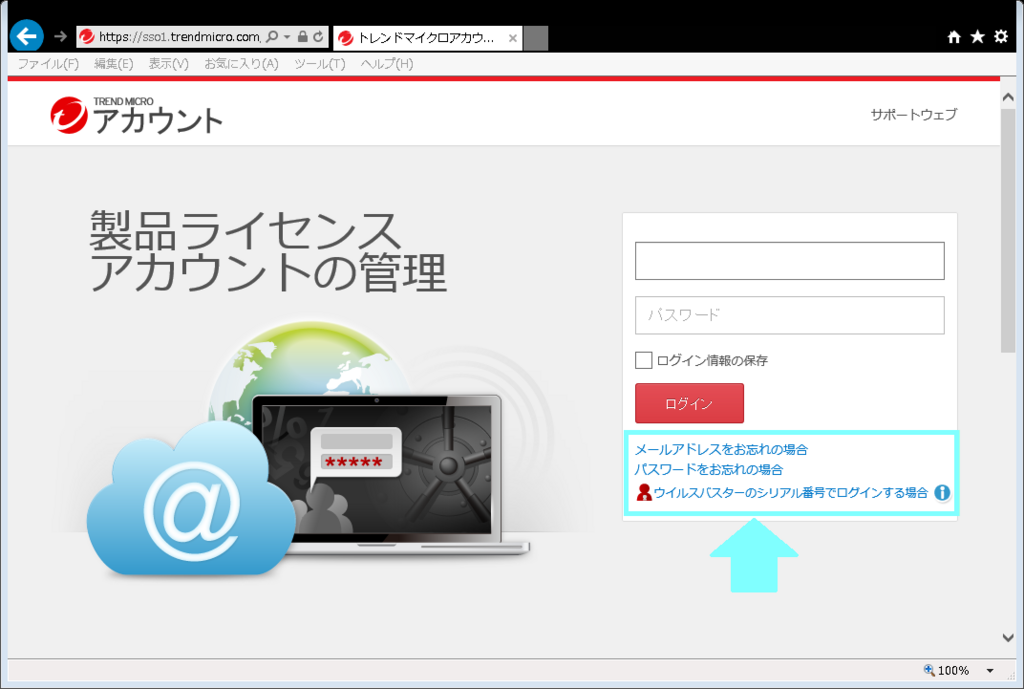Click the email address input field
Viewport: 1024px width, 689px height.
pyautogui.click(x=790, y=261)
